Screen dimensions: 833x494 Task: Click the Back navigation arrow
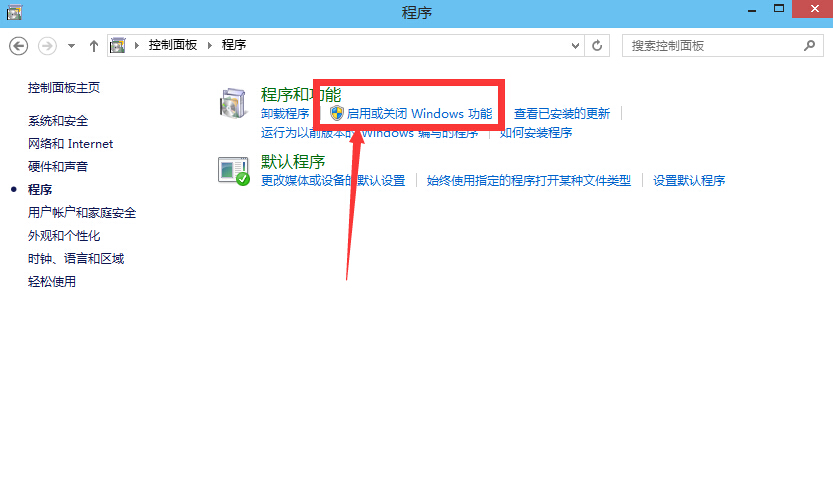[x=19, y=46]
